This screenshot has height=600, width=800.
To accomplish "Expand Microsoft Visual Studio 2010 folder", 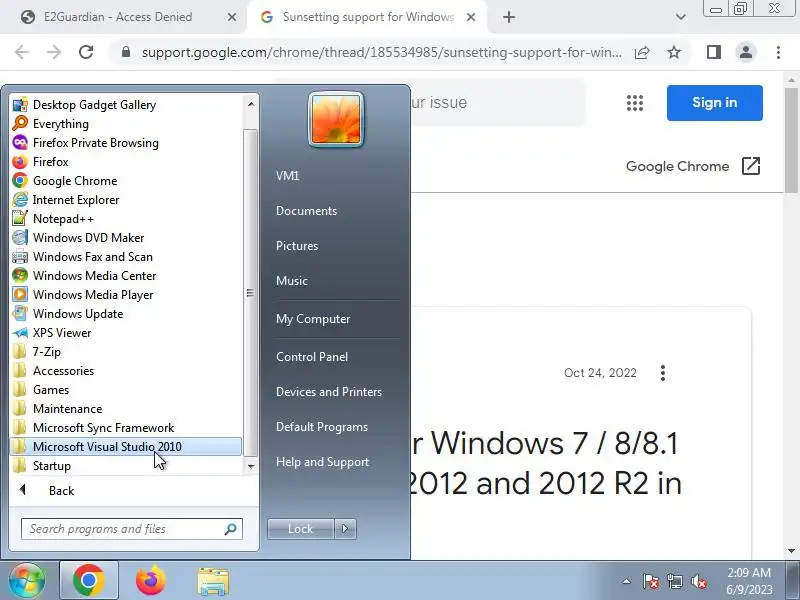I will pos(126,446).
